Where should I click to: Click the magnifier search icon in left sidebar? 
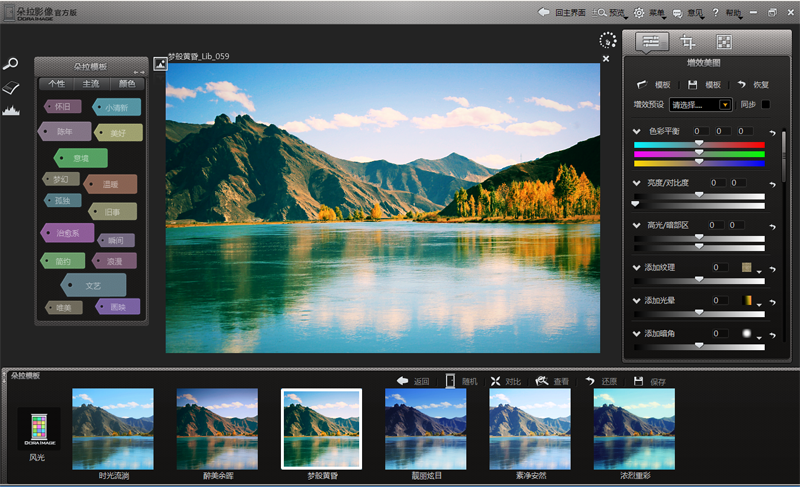pos(11,64)
